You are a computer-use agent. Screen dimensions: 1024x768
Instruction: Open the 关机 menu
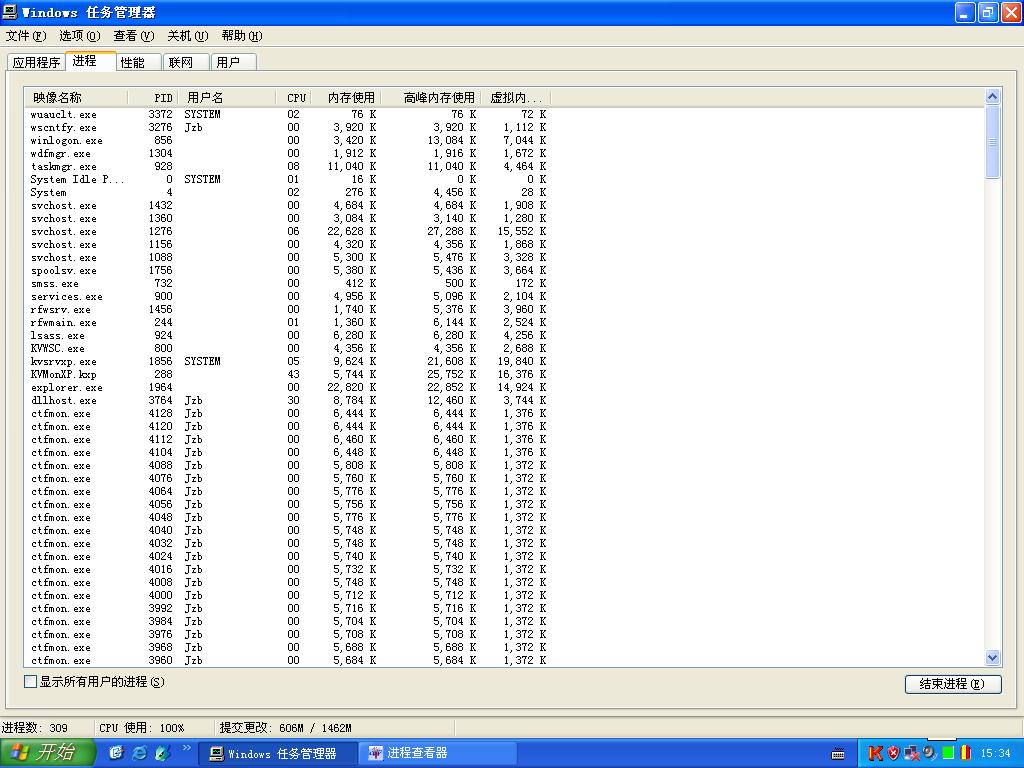coord(187,36)
